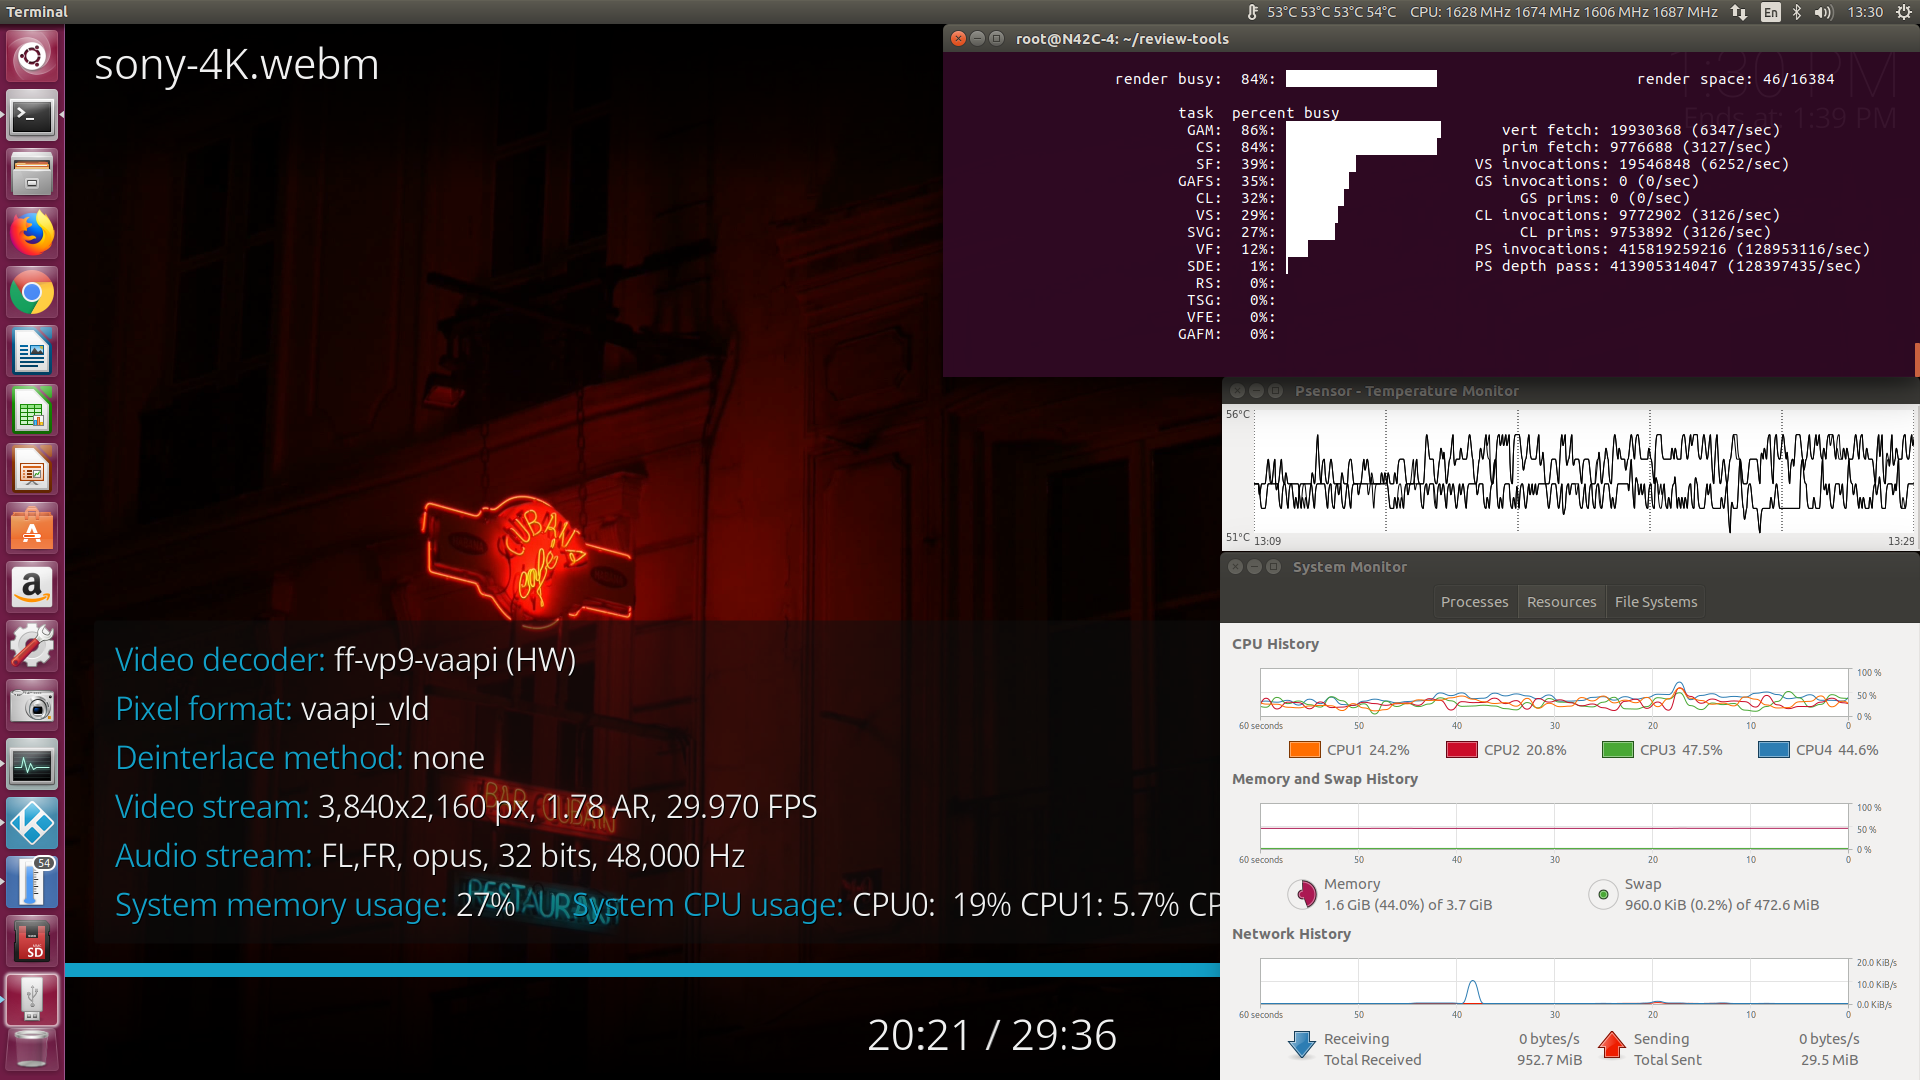The width and height of the screenshot is (1920, 1080).
Task: Close the review-tools terminal window
Action: pyautogui.click(x=958, y=38)
